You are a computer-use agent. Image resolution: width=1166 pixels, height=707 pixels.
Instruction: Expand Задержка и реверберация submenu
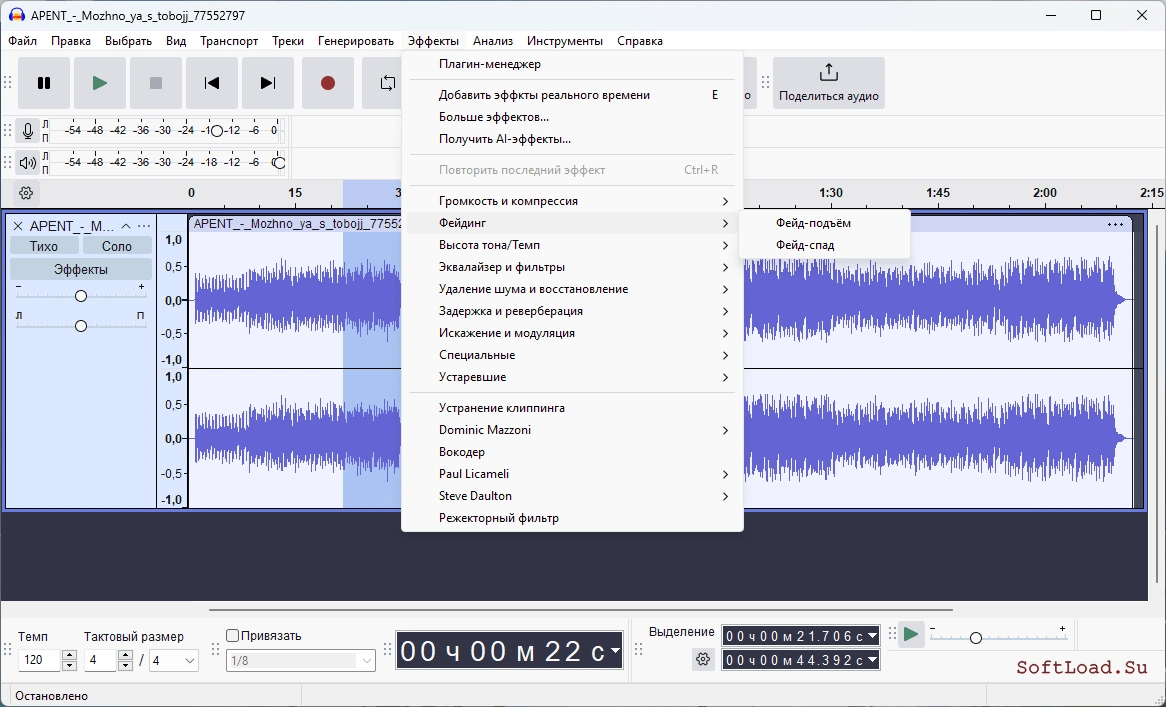(573, 311)
